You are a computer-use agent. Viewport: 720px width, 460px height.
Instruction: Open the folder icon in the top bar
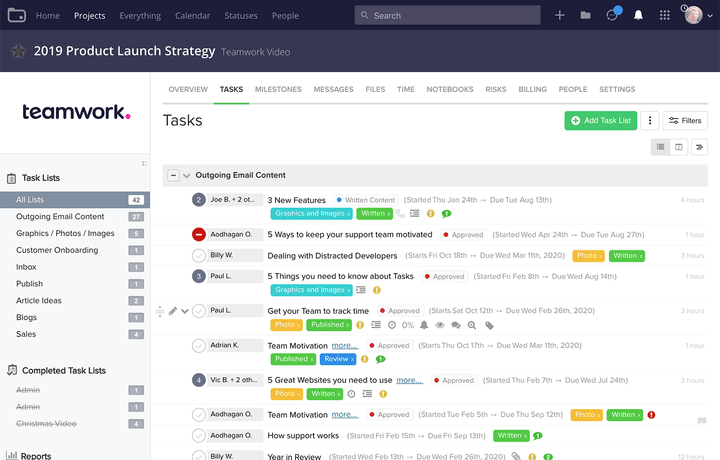[x=585, y=15]
